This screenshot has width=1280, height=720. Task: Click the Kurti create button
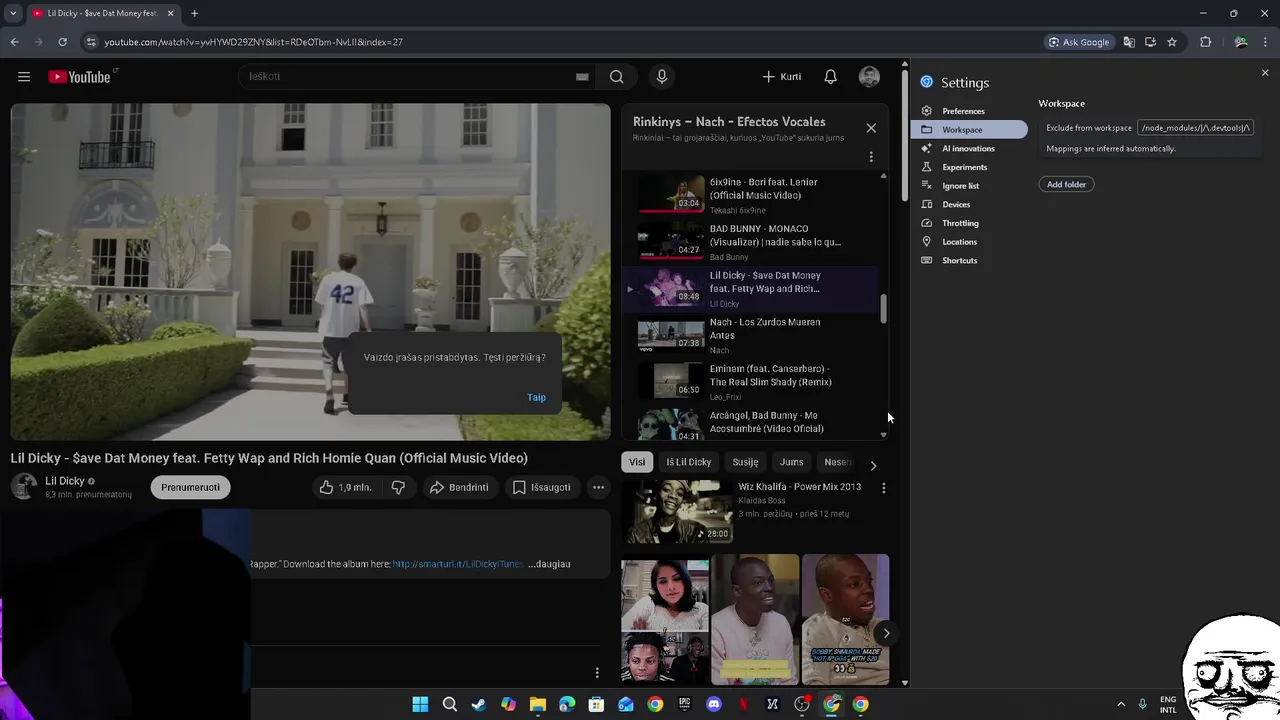click(x=781, y=77)
